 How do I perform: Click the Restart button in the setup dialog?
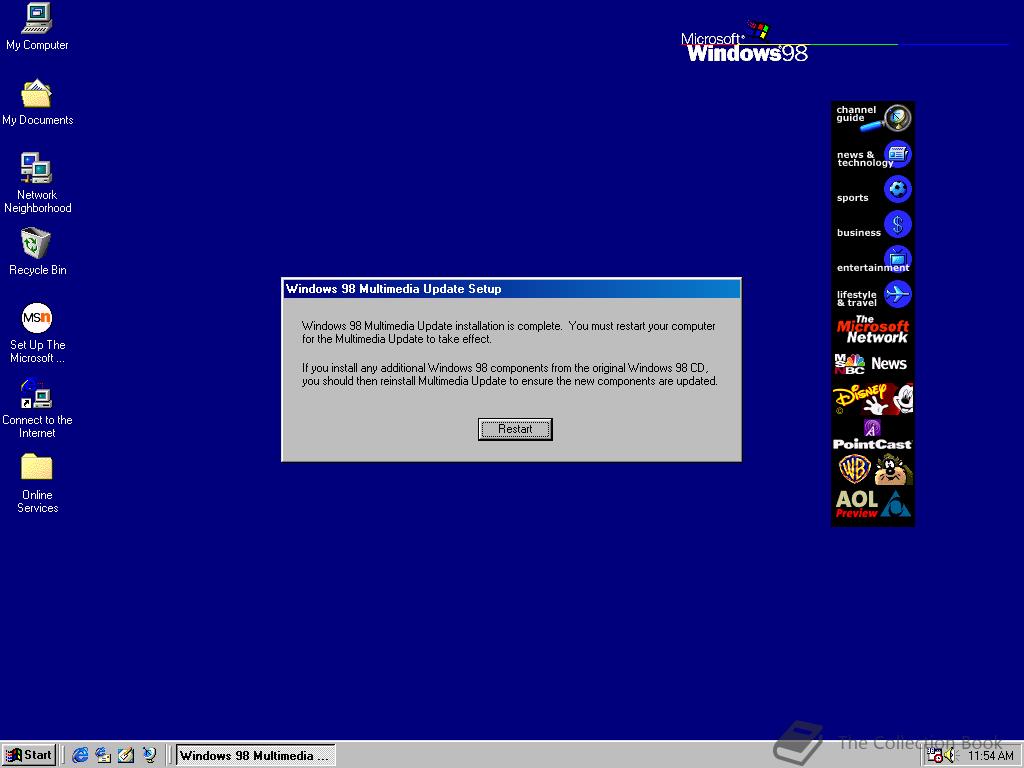pyautogui.click(x=515, y=429)
